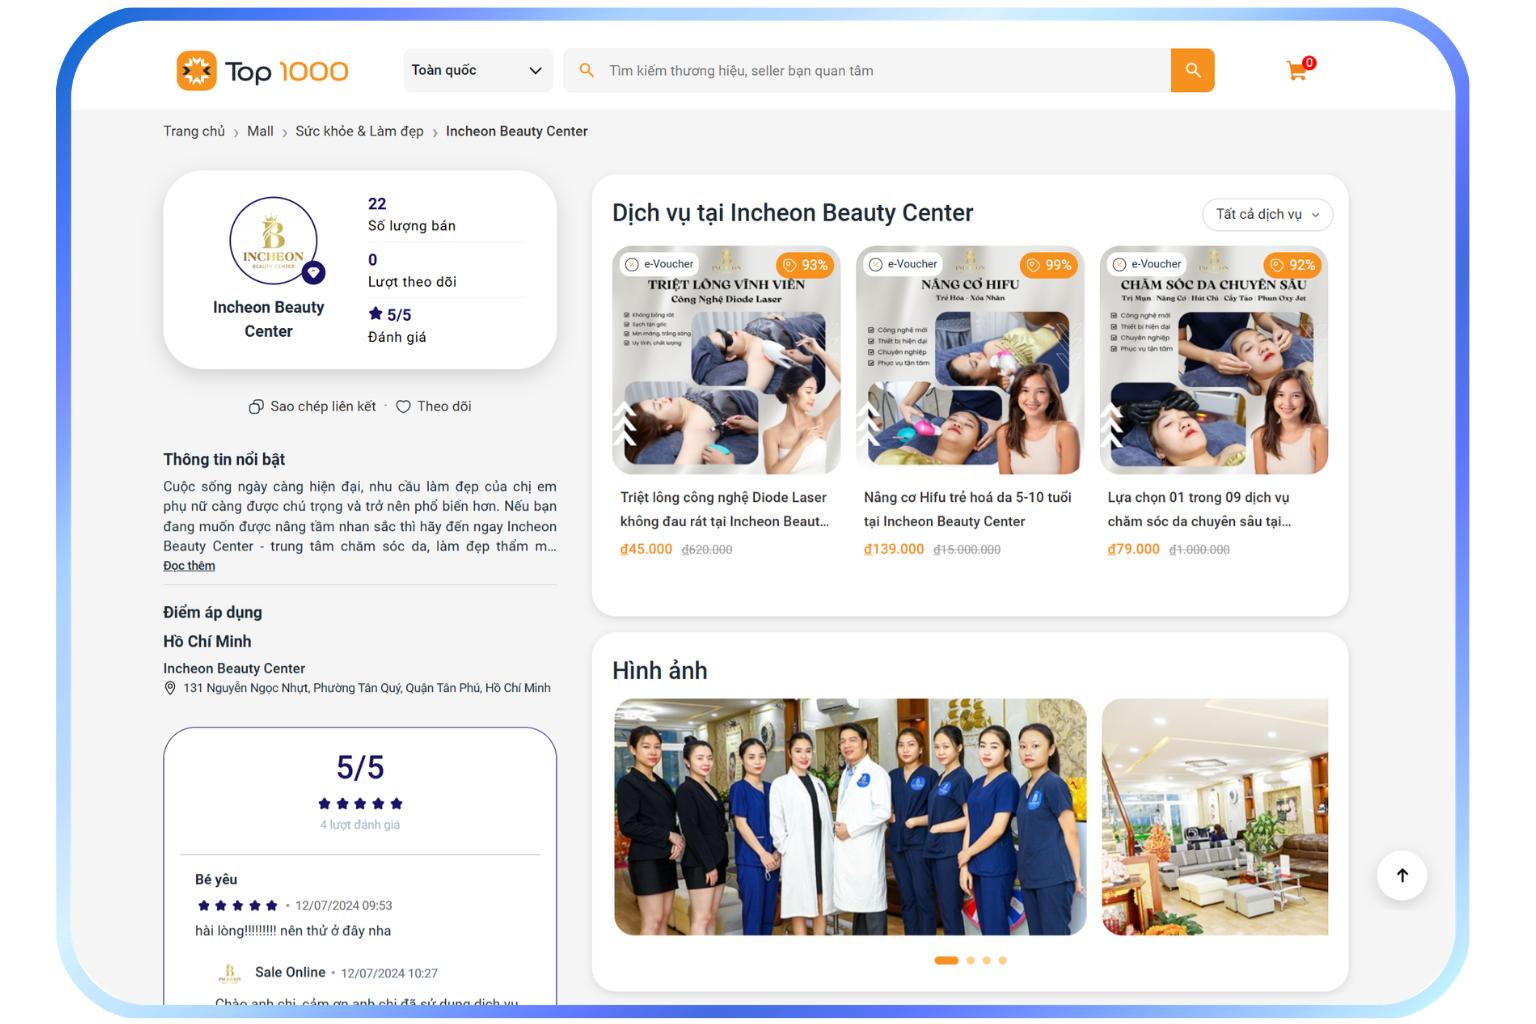Screen dimensions: 1536x1024
Task: Click the orange search magnifier button
Action: [x=1192, y=70]
